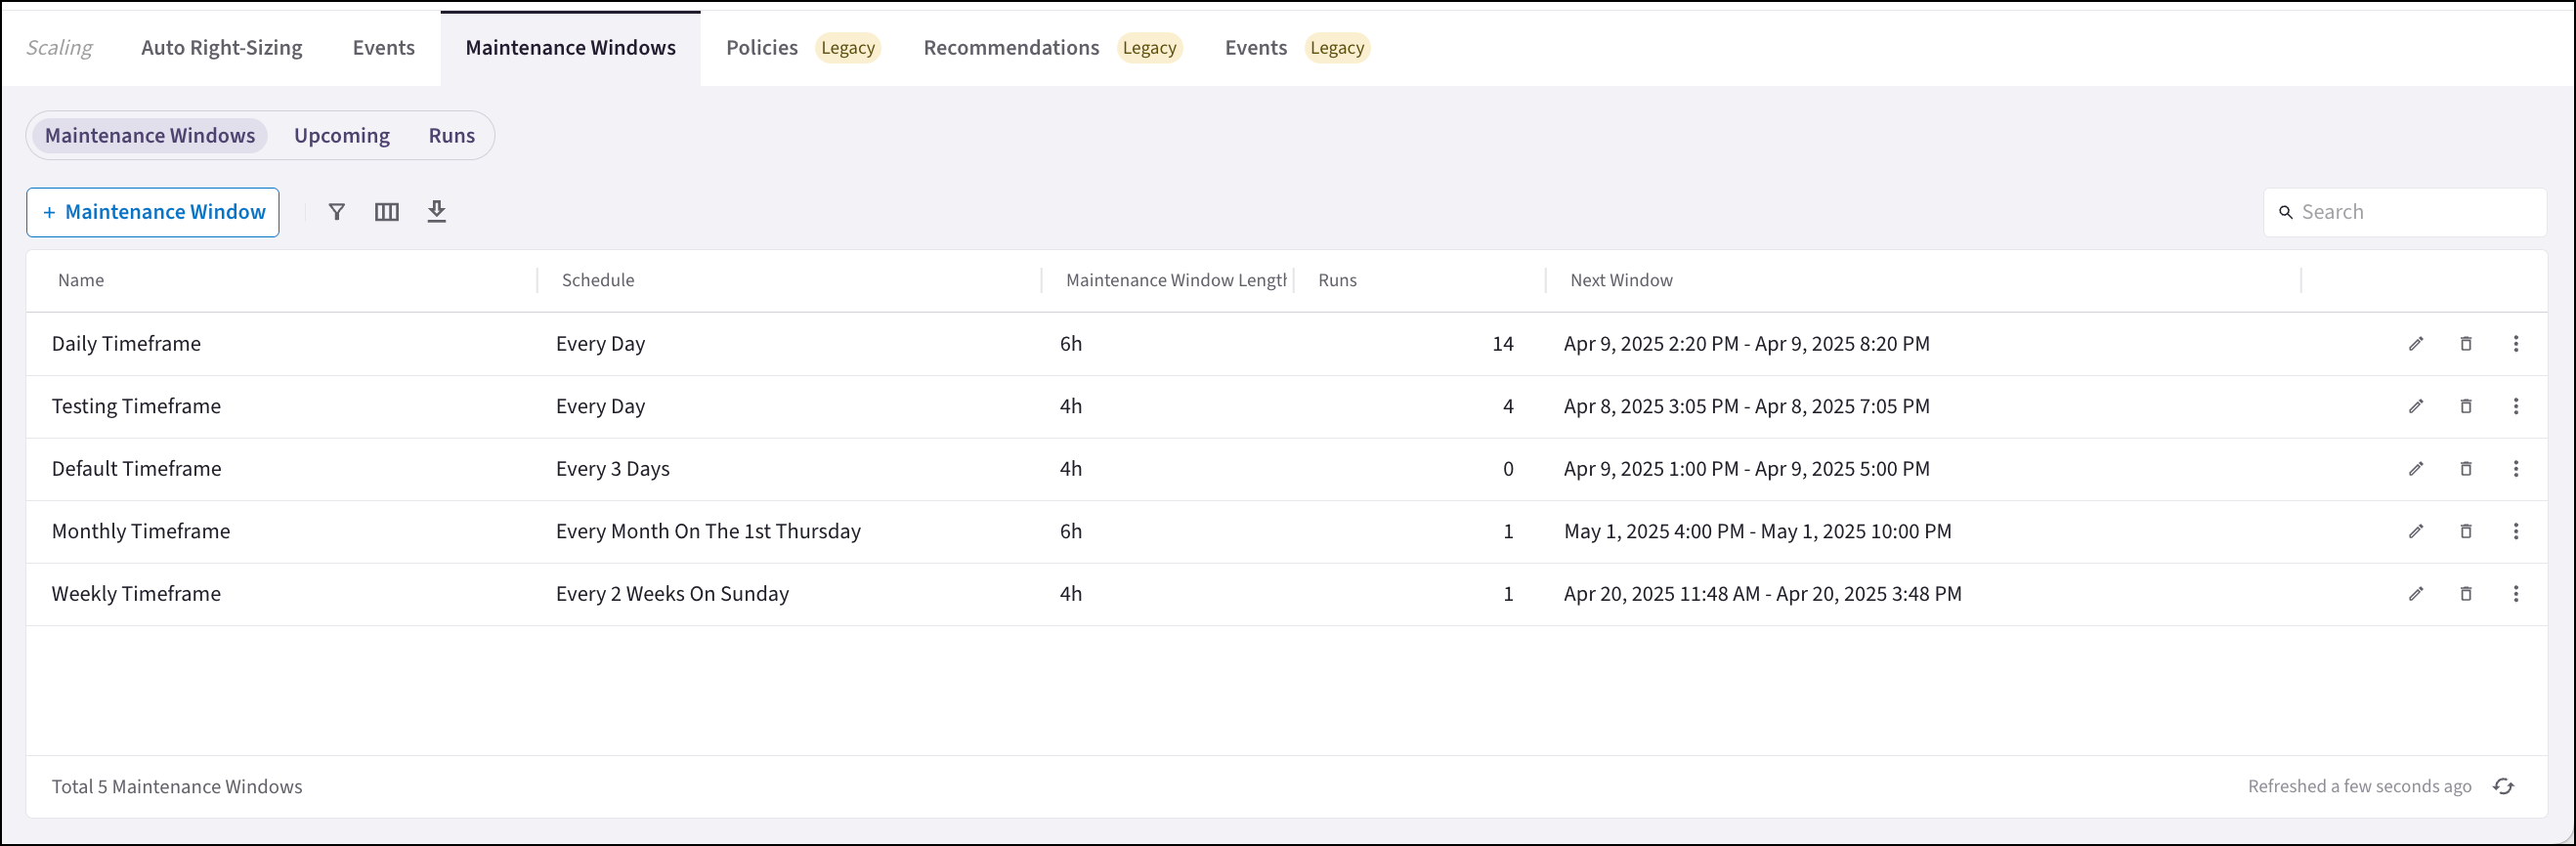
Task: Click the add Maintenance Window button
Action: coord(153,212)
